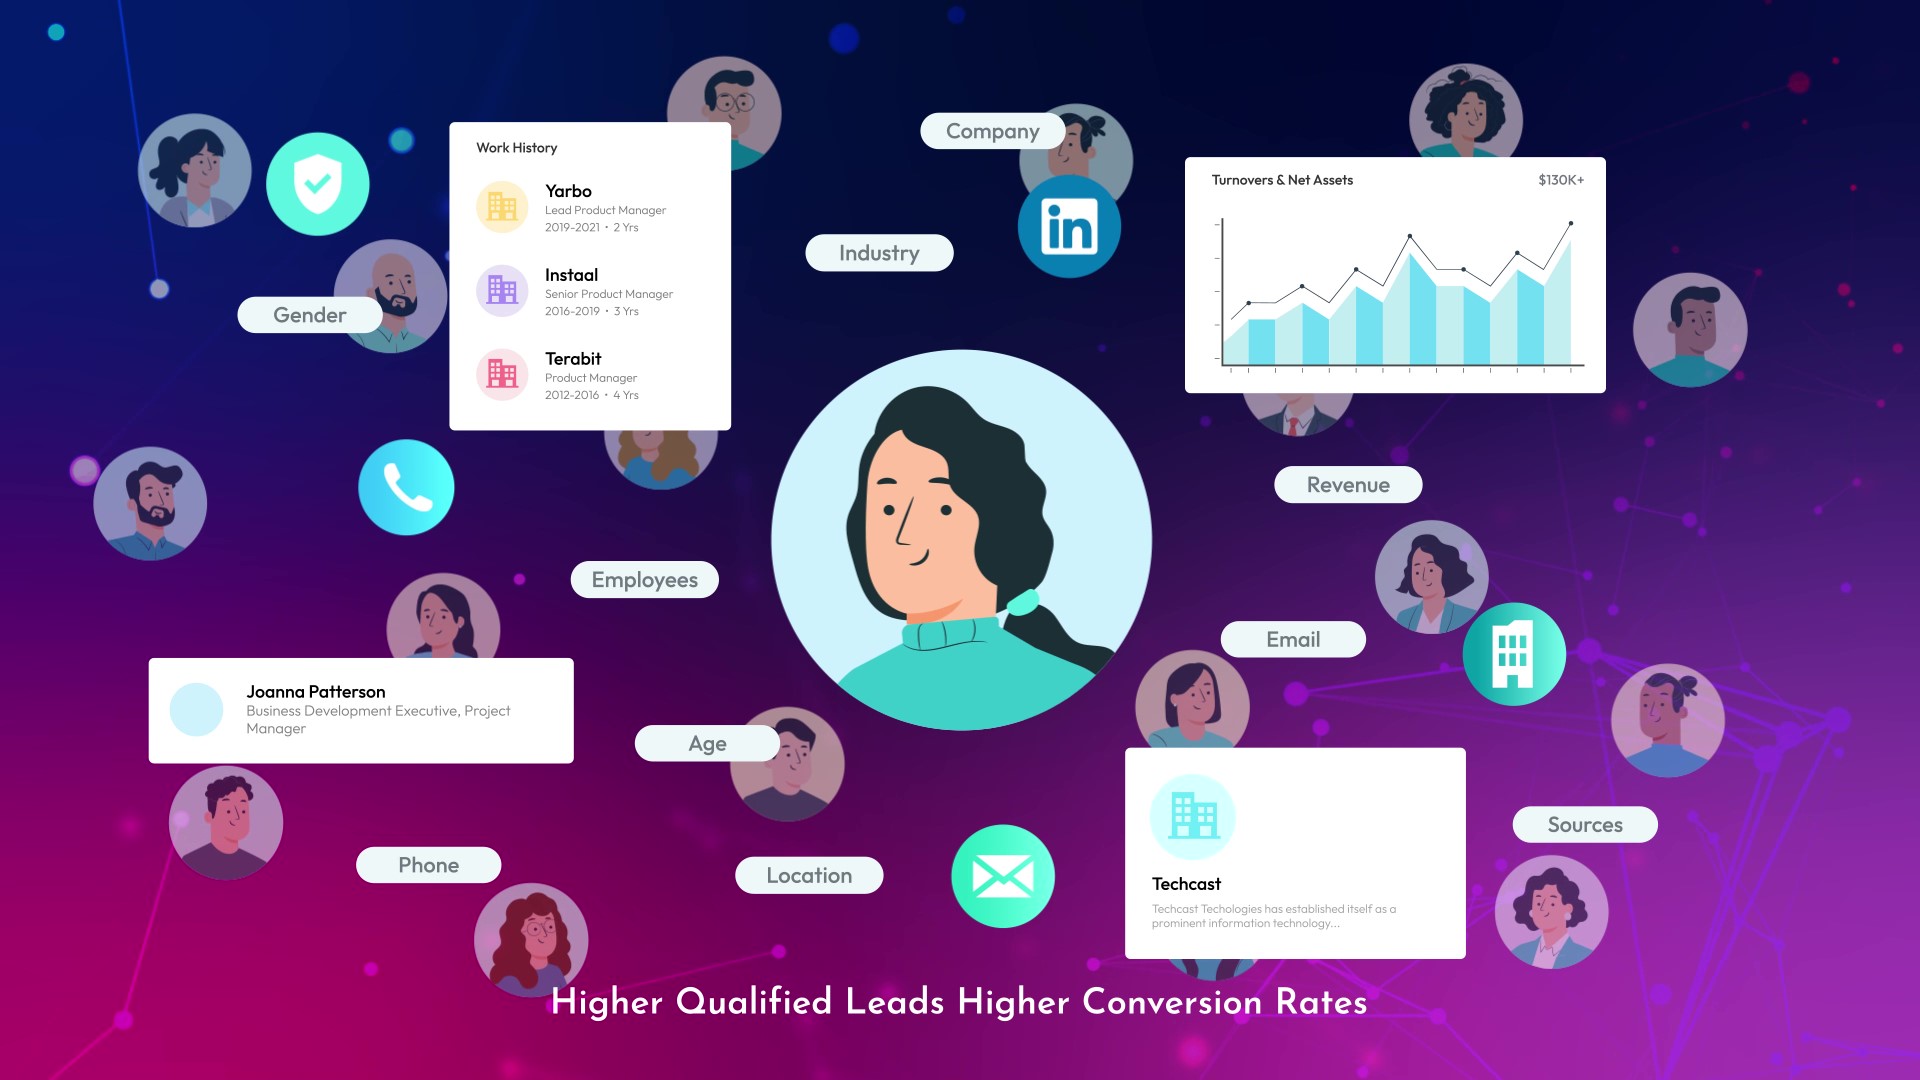The image size is (1920, 1080).
Task: Toggle the Age filter label
Action: (x=707, y=742)
